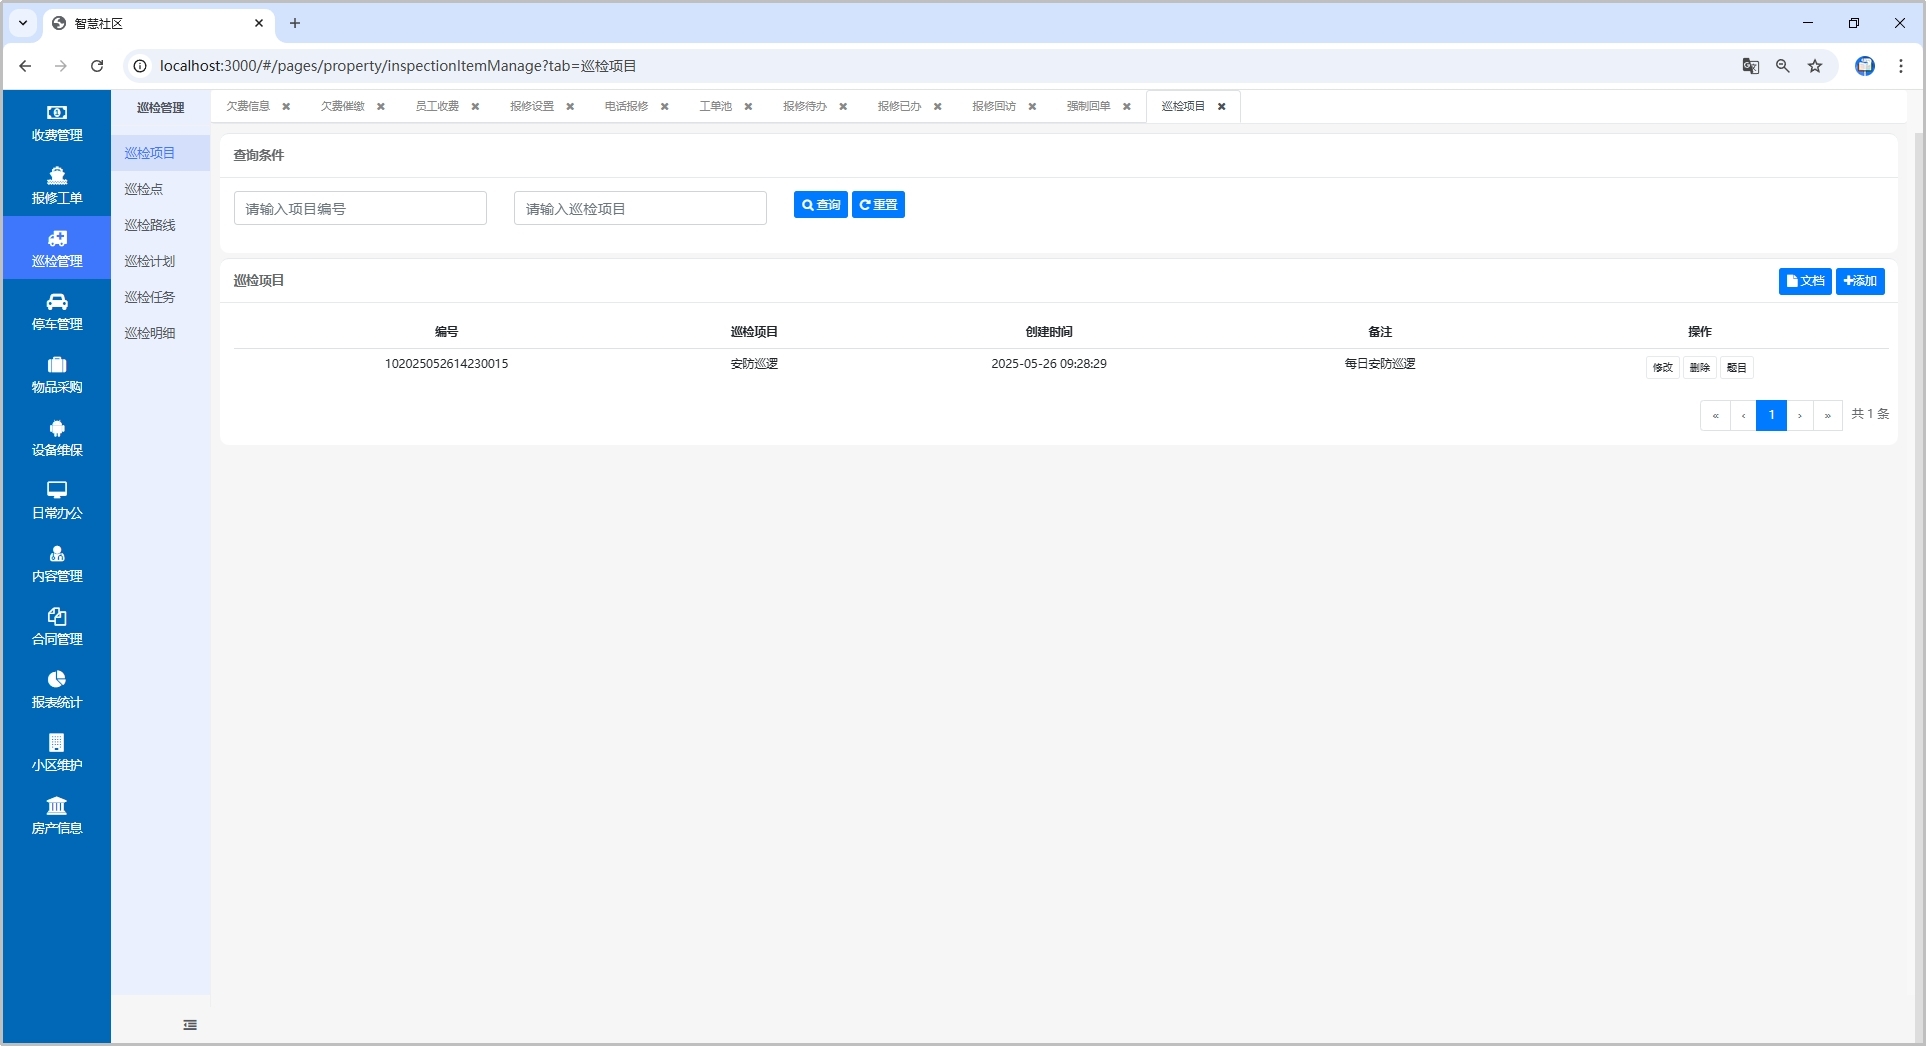
Task: Open 收费管理 in the left sidebar
Action: (57, 123)
